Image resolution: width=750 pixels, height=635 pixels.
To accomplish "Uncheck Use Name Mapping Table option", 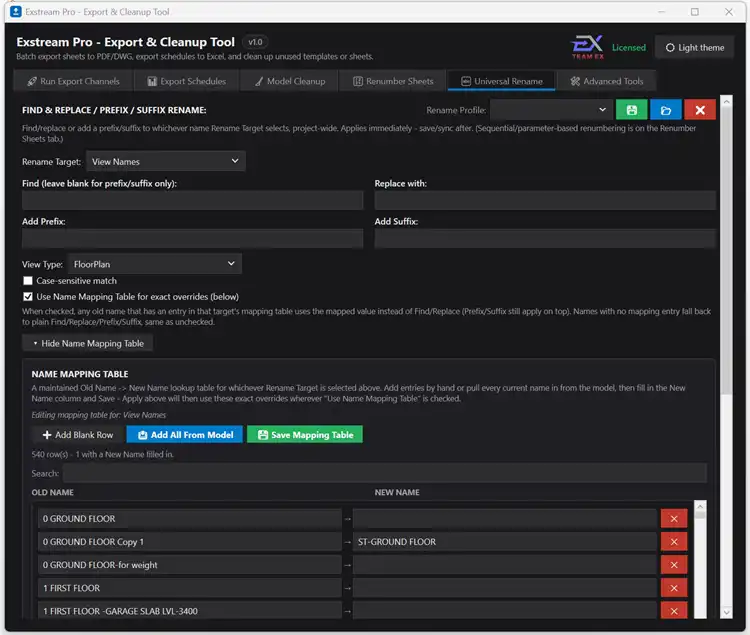I will pos(28,296).
